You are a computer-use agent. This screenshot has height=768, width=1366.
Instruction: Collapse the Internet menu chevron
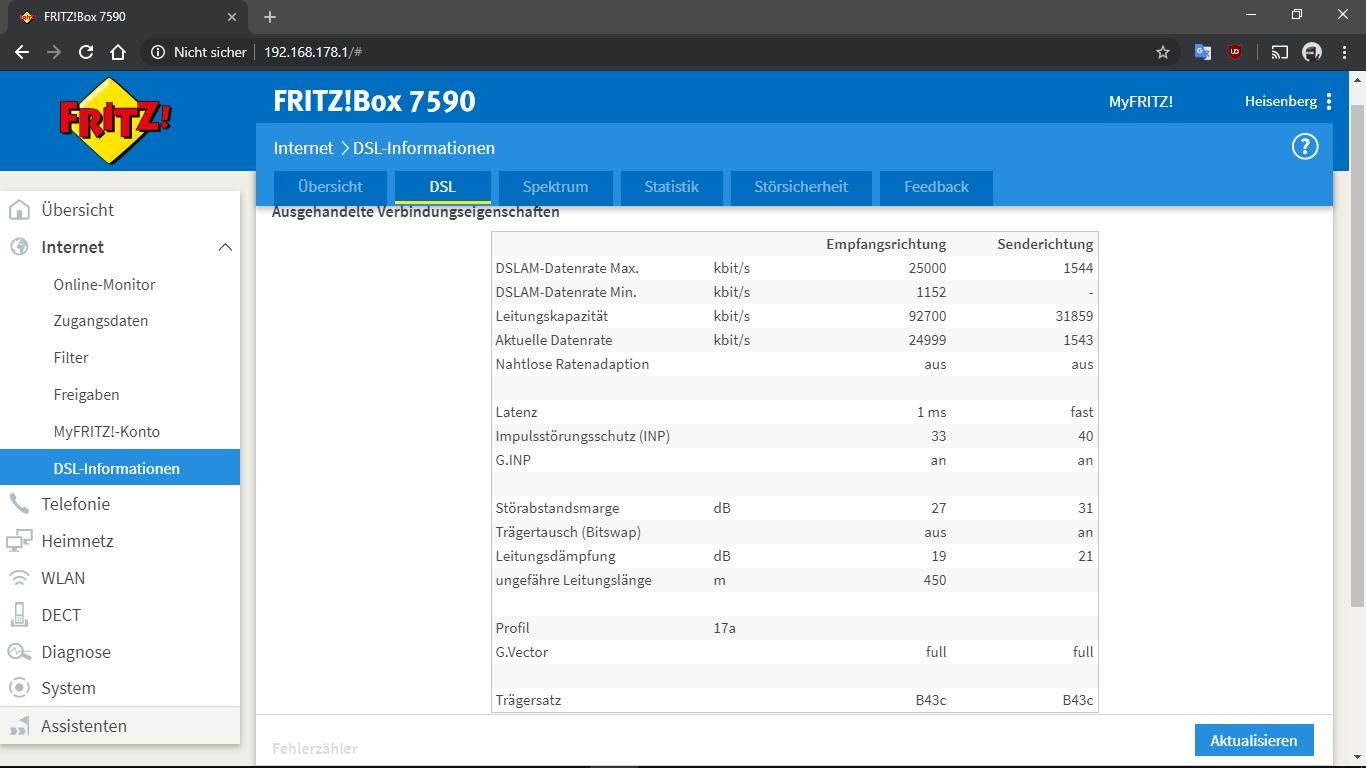click(225, 247)
